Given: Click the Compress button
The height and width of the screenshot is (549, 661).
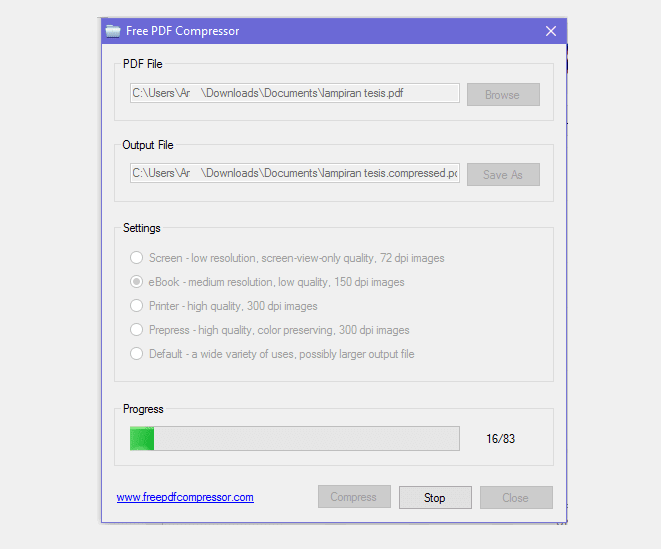Looking at the screenshot, I should (x=354, y=497).
